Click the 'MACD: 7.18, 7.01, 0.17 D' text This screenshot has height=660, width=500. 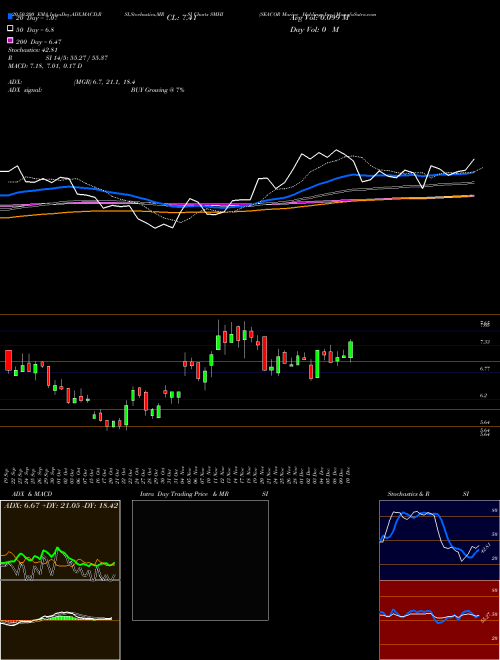(45, 66)
